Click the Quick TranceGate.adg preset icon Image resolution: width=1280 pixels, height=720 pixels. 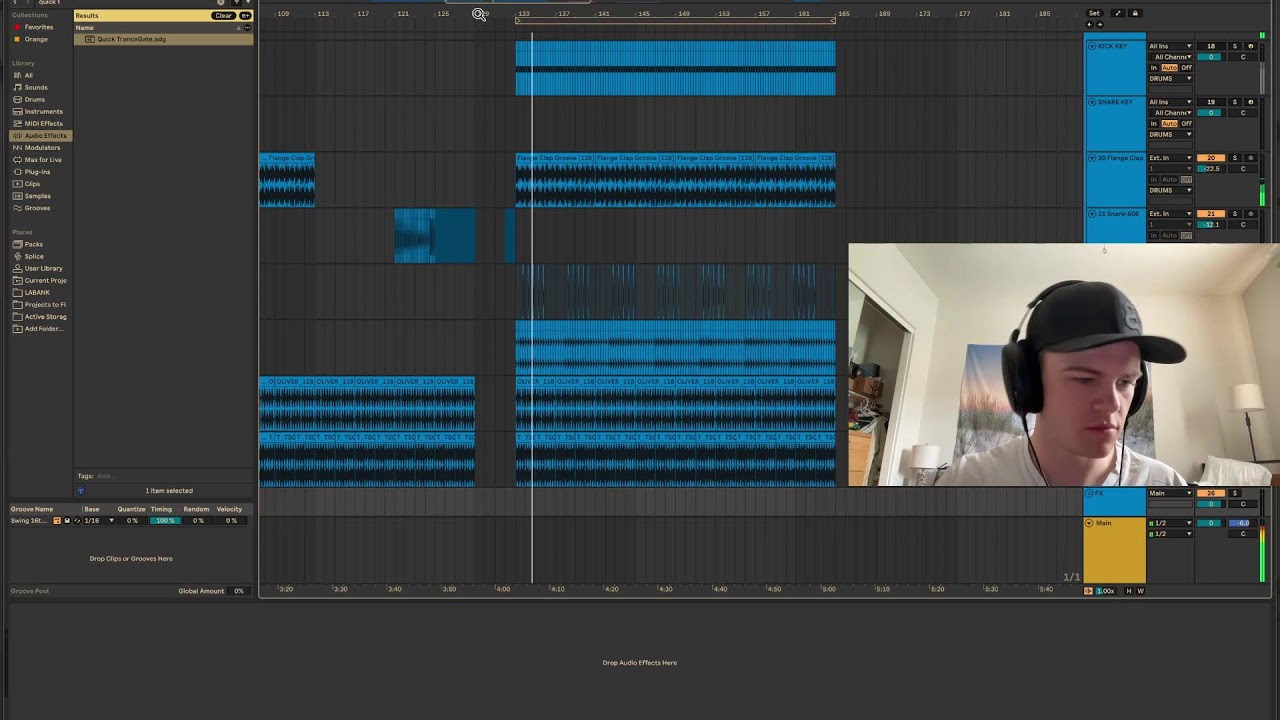(90, 39)
